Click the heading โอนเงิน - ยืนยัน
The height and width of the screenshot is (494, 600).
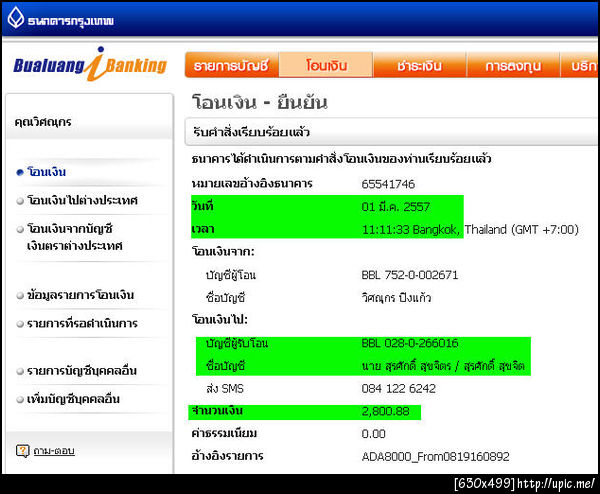[x=260, y=102]
